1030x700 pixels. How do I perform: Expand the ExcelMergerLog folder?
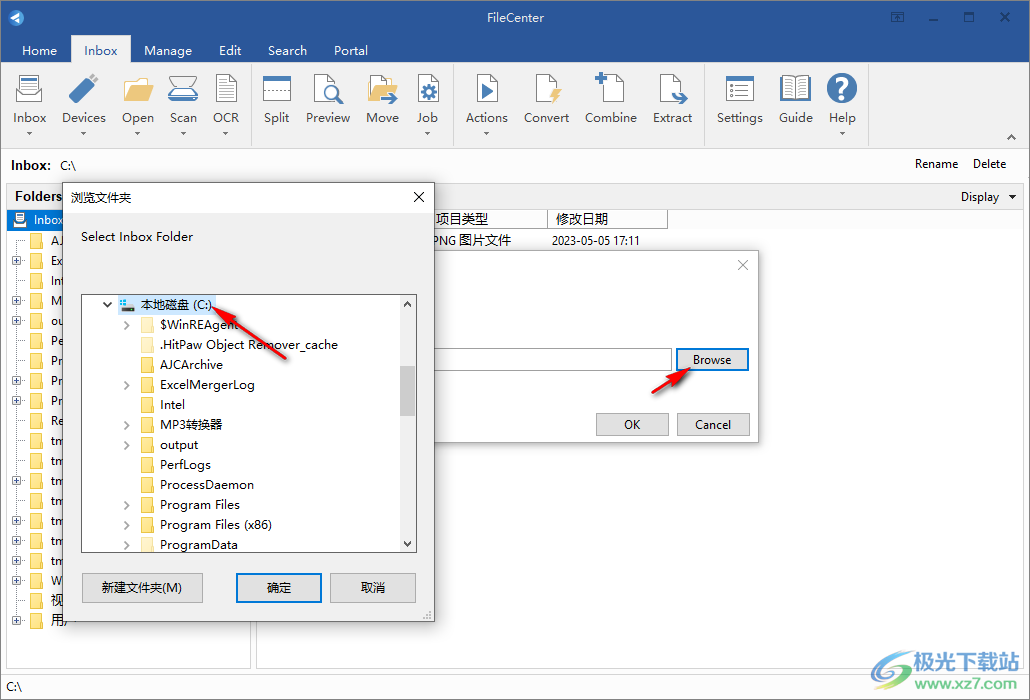[x=127, y=385]
